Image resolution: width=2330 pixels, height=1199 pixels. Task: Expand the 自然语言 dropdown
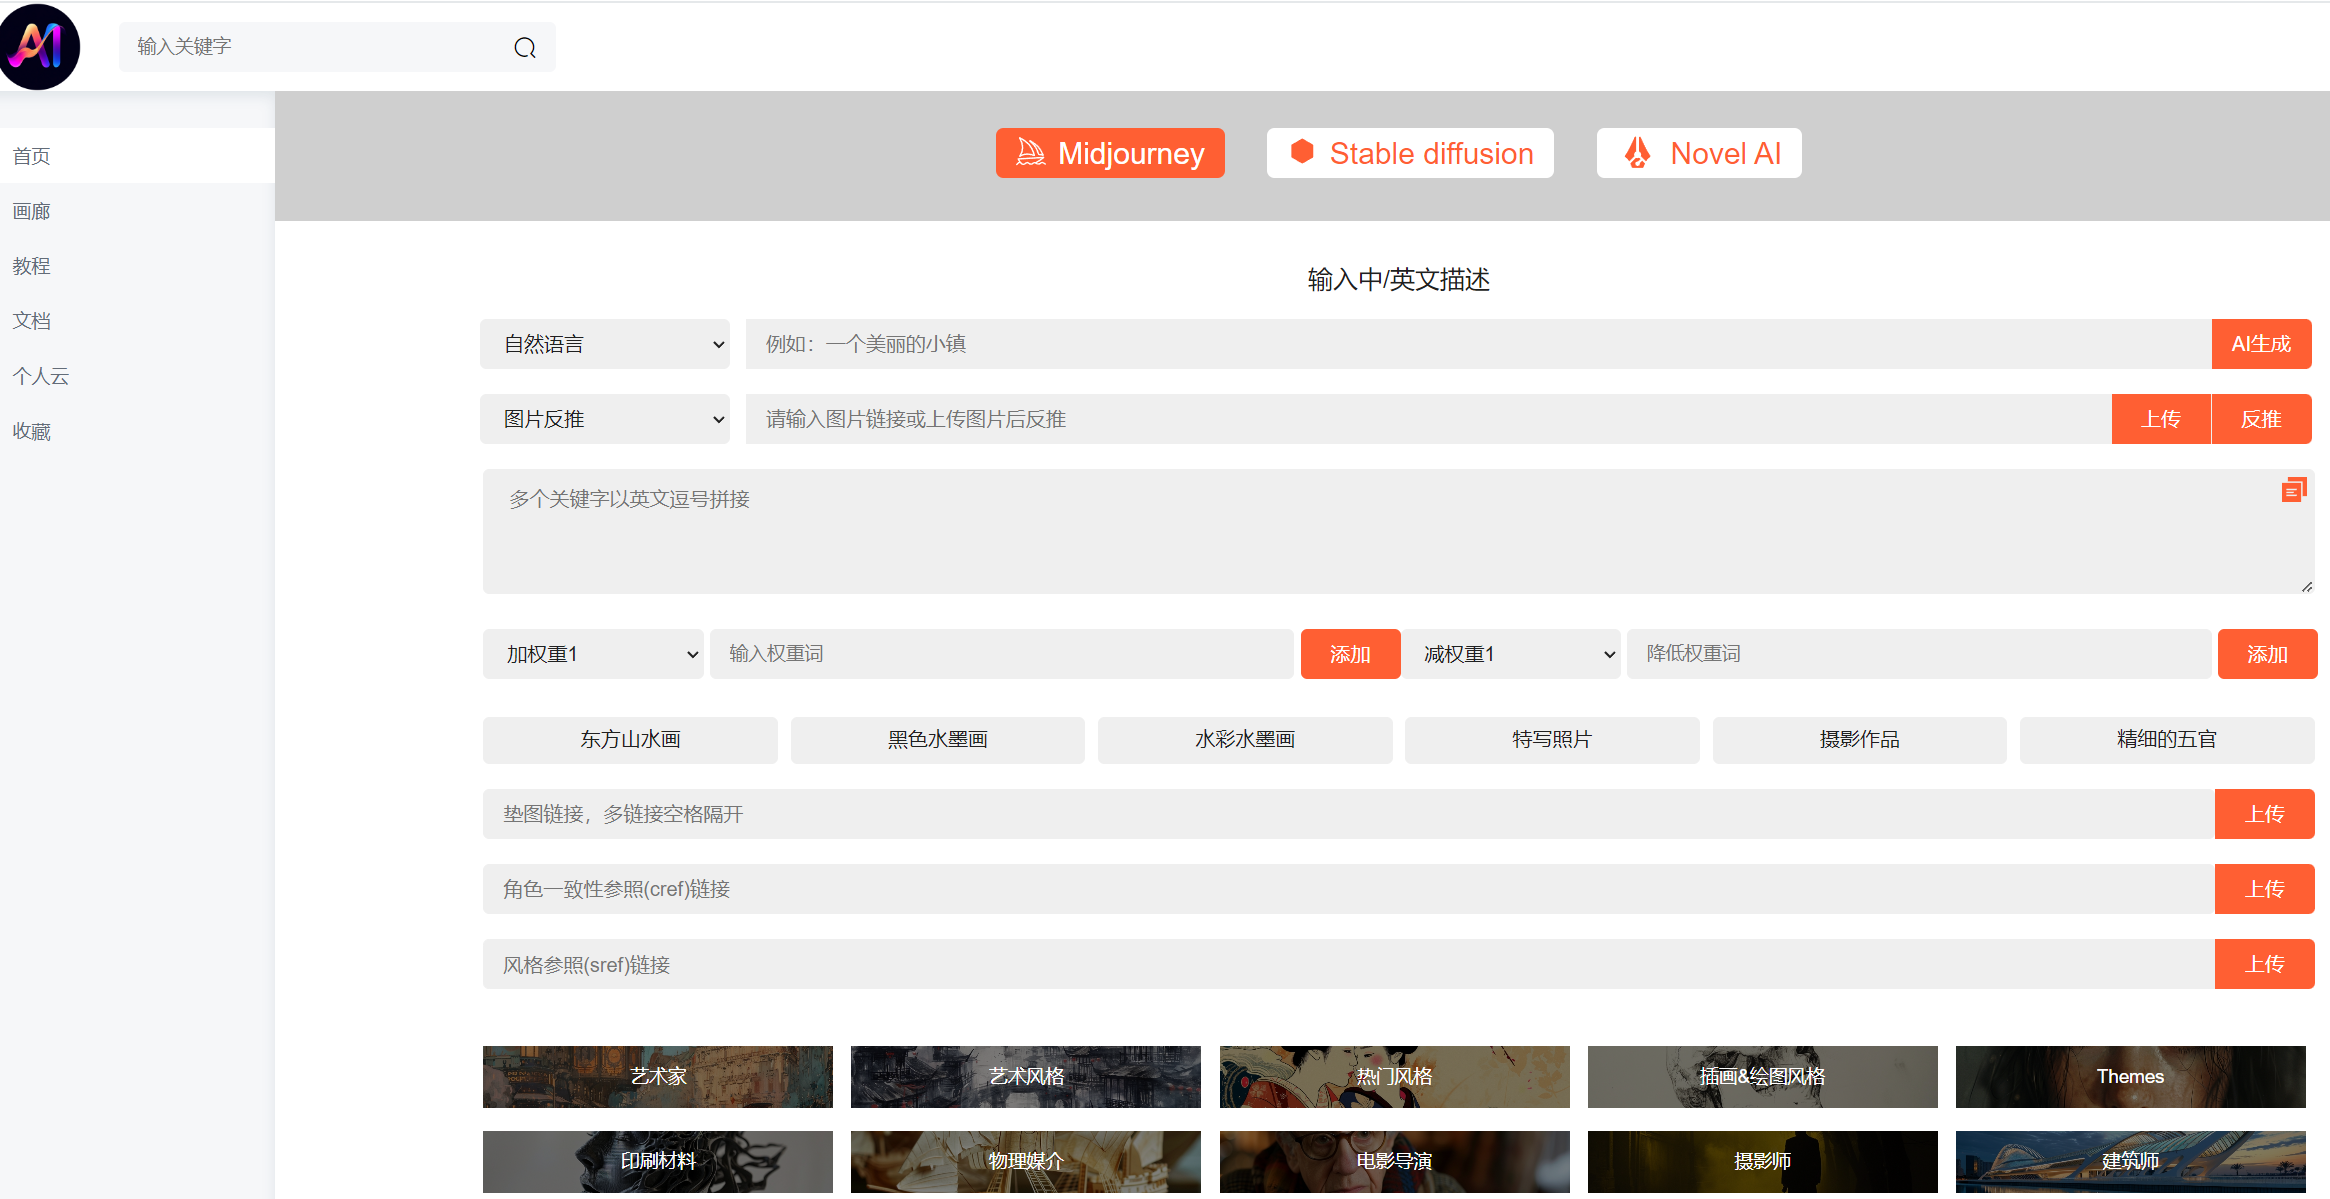605,344
